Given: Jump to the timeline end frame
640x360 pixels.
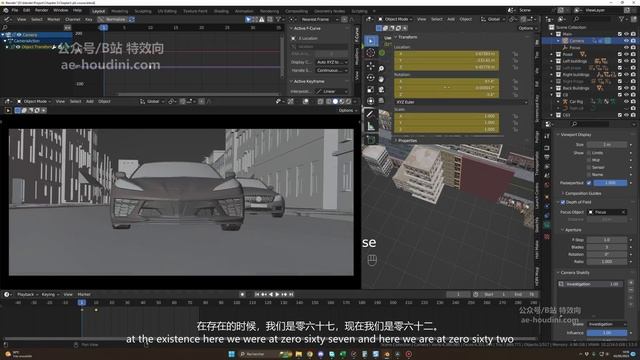Looking at the screenshot, I should (291, 294).
